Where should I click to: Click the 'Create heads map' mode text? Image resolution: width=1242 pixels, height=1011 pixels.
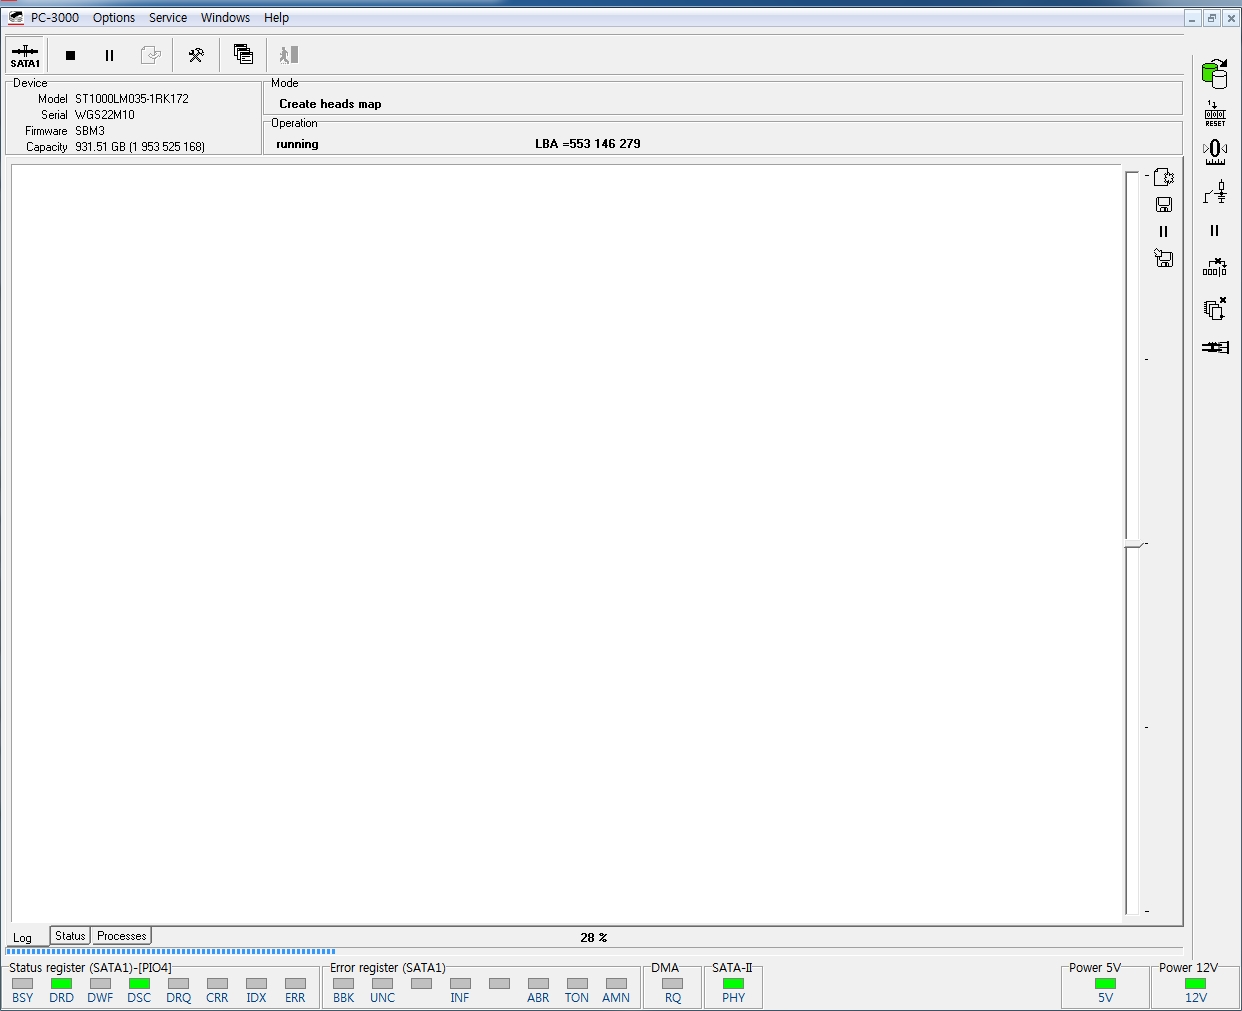[330, 104]
